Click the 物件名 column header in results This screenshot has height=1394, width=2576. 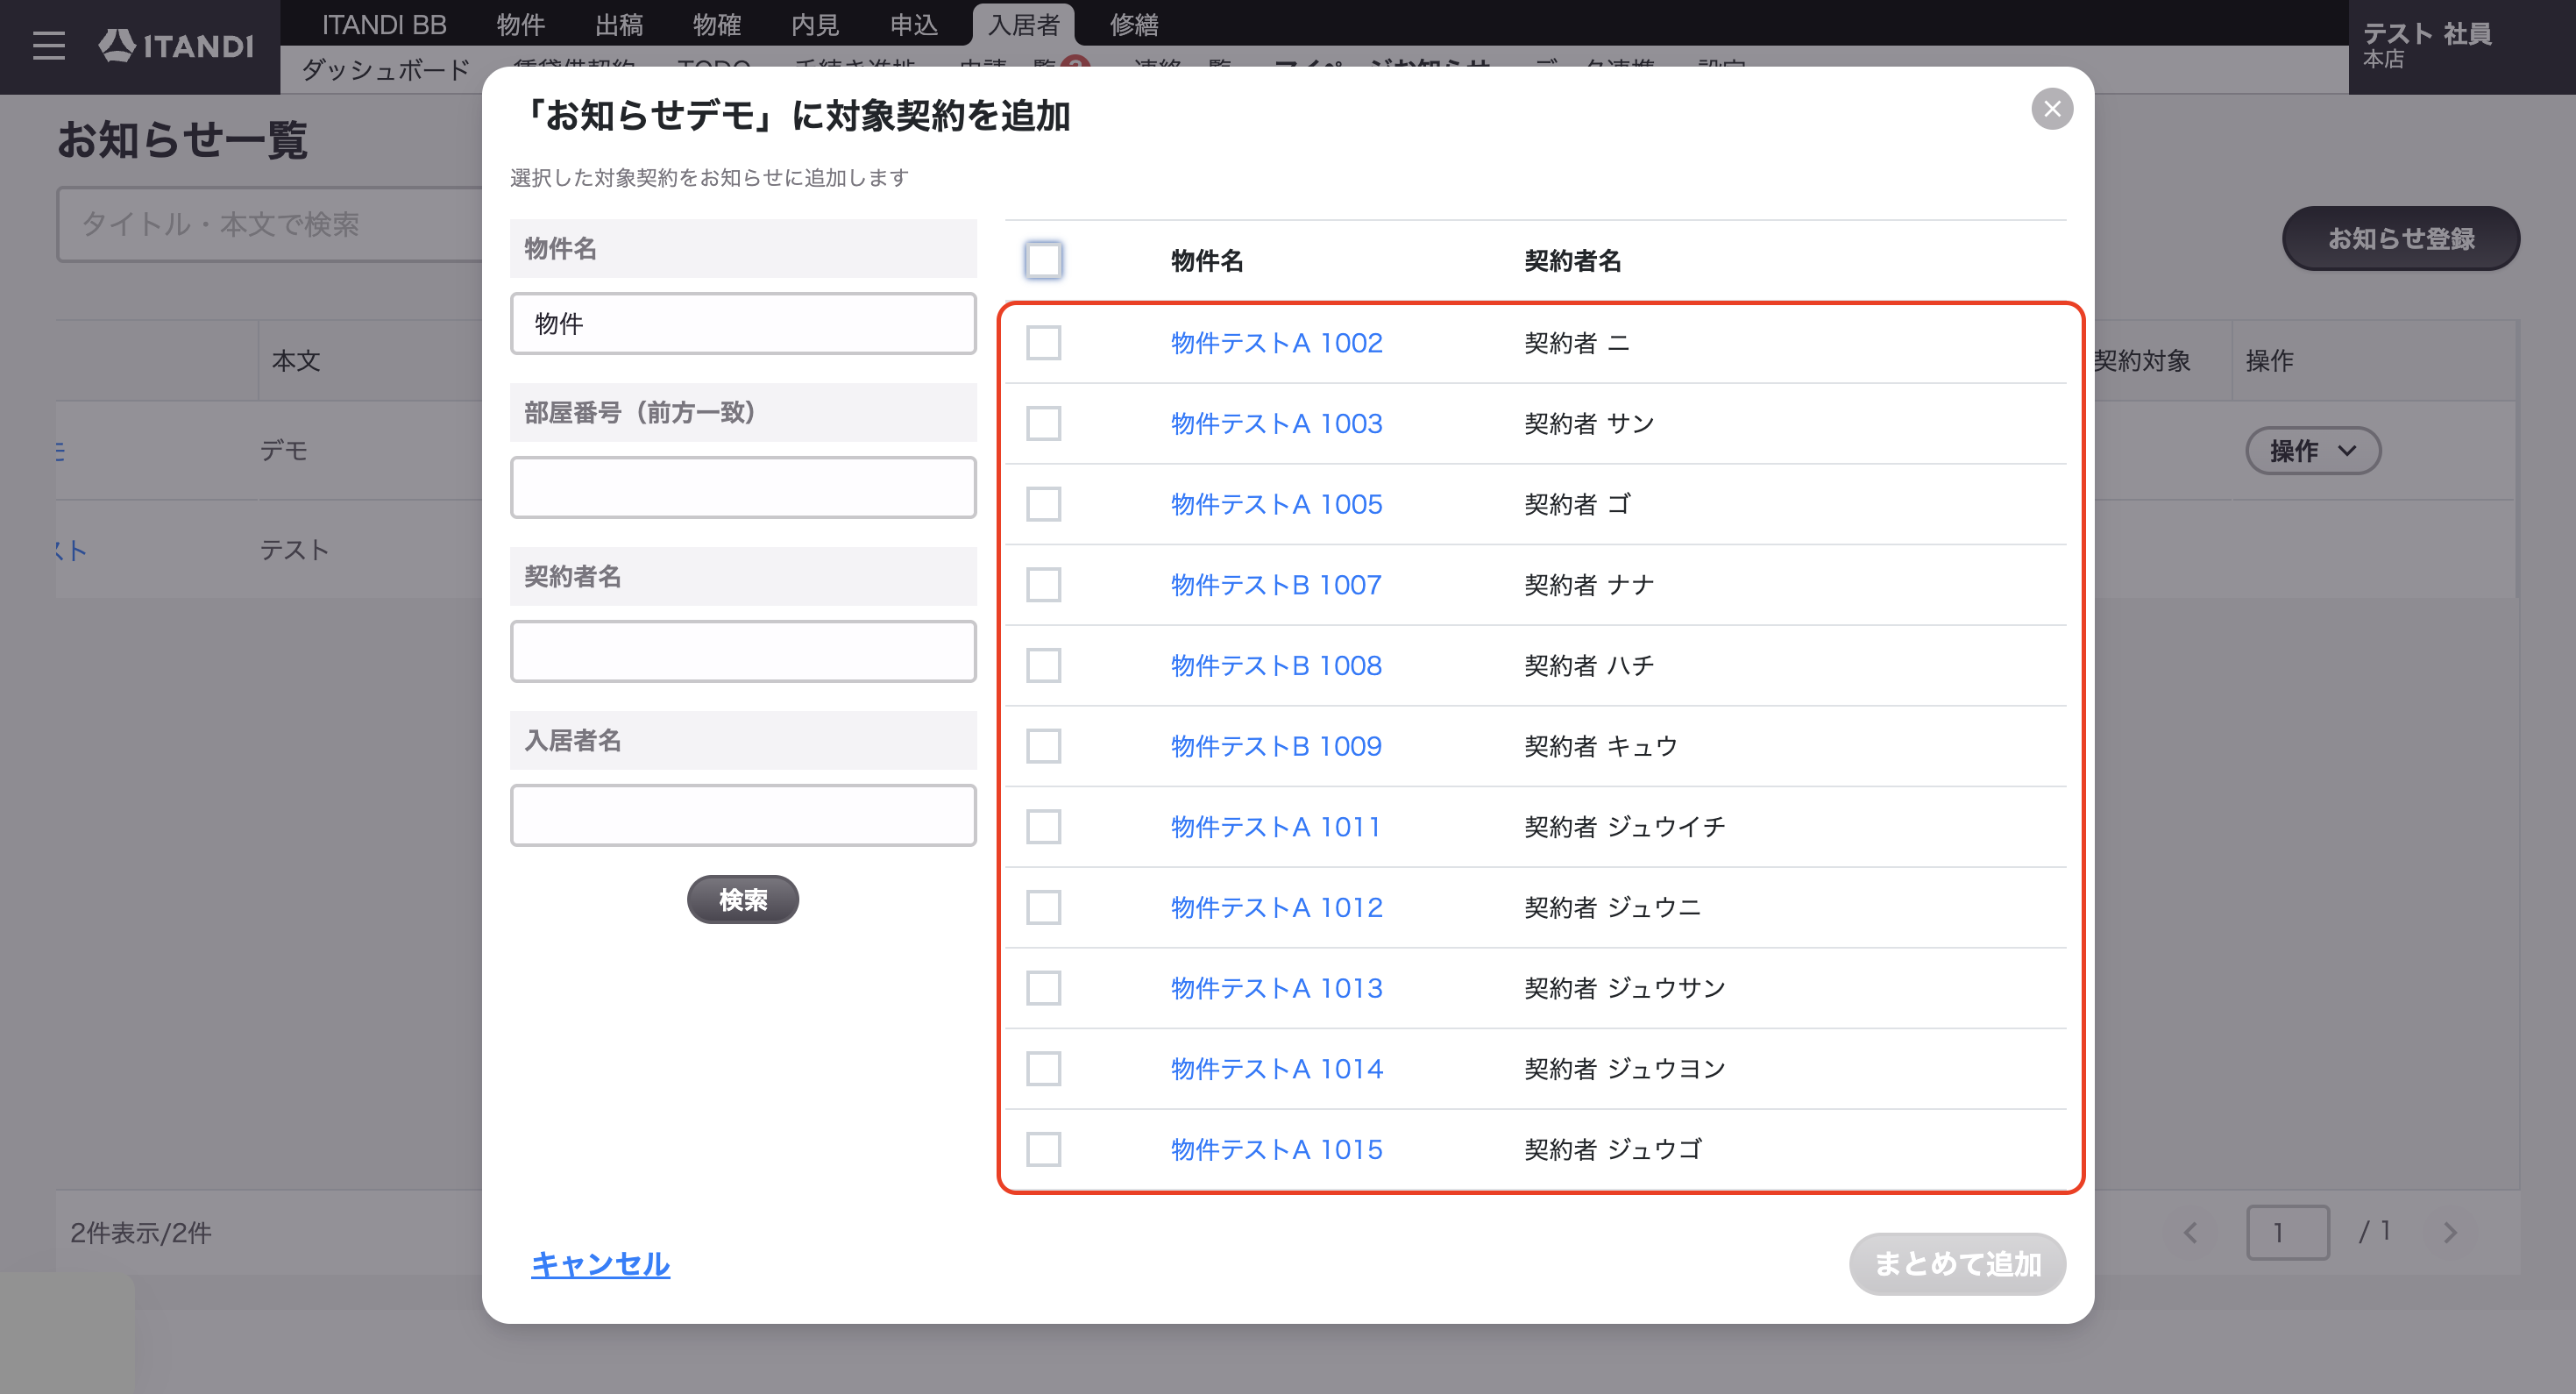click(x=1207, y=261)
